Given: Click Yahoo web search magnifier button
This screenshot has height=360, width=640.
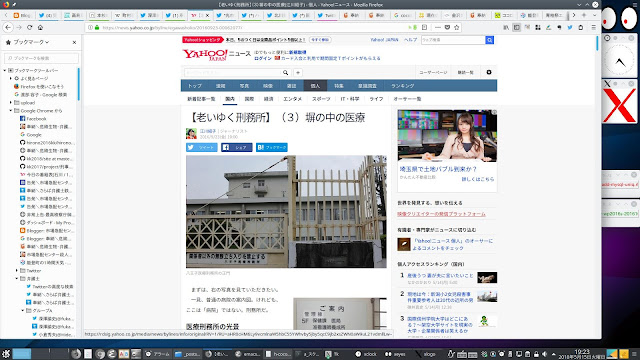Looking at the screenshot, I should [x=489, y=40].
